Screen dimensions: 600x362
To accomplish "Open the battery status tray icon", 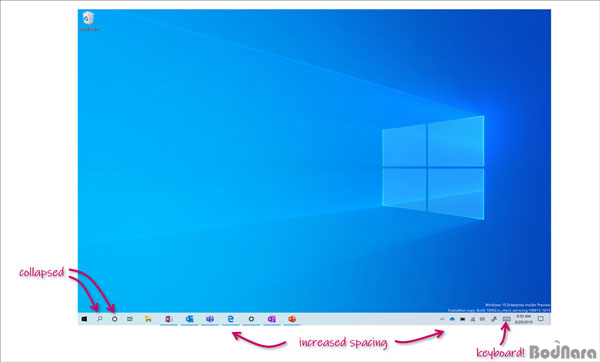I will tap(463, 319).
